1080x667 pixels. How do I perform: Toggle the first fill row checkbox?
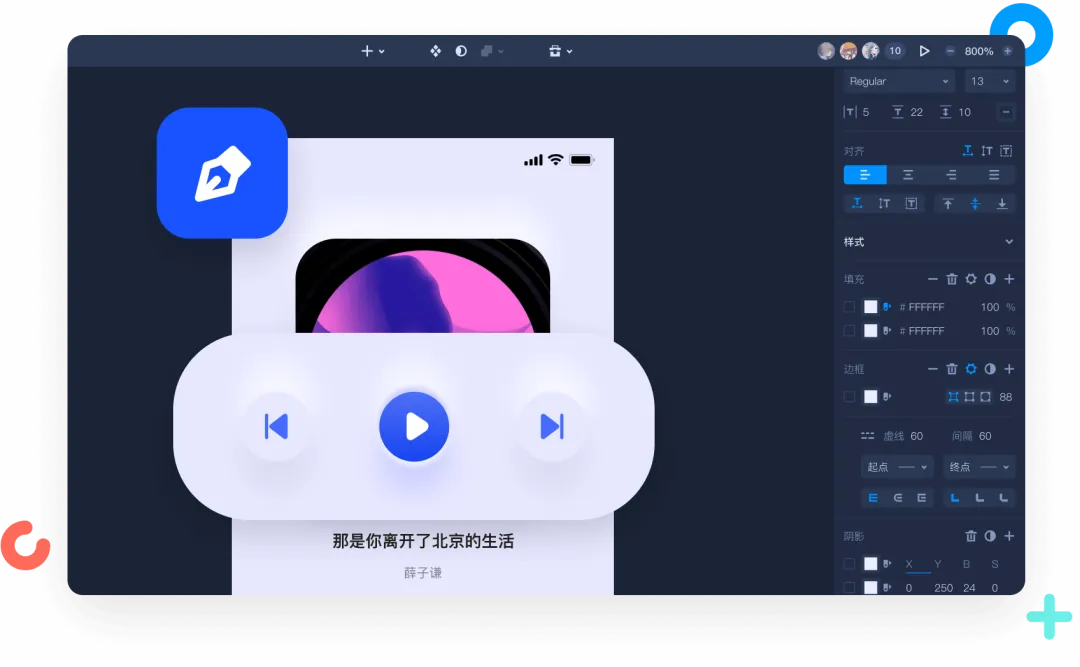[849, 307]
